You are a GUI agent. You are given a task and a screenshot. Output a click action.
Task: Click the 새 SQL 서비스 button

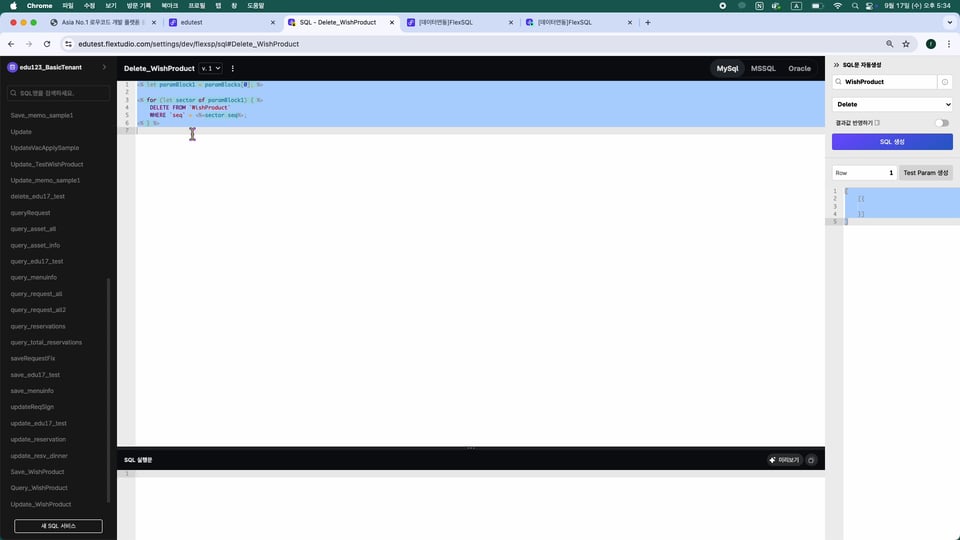point(58,526)
